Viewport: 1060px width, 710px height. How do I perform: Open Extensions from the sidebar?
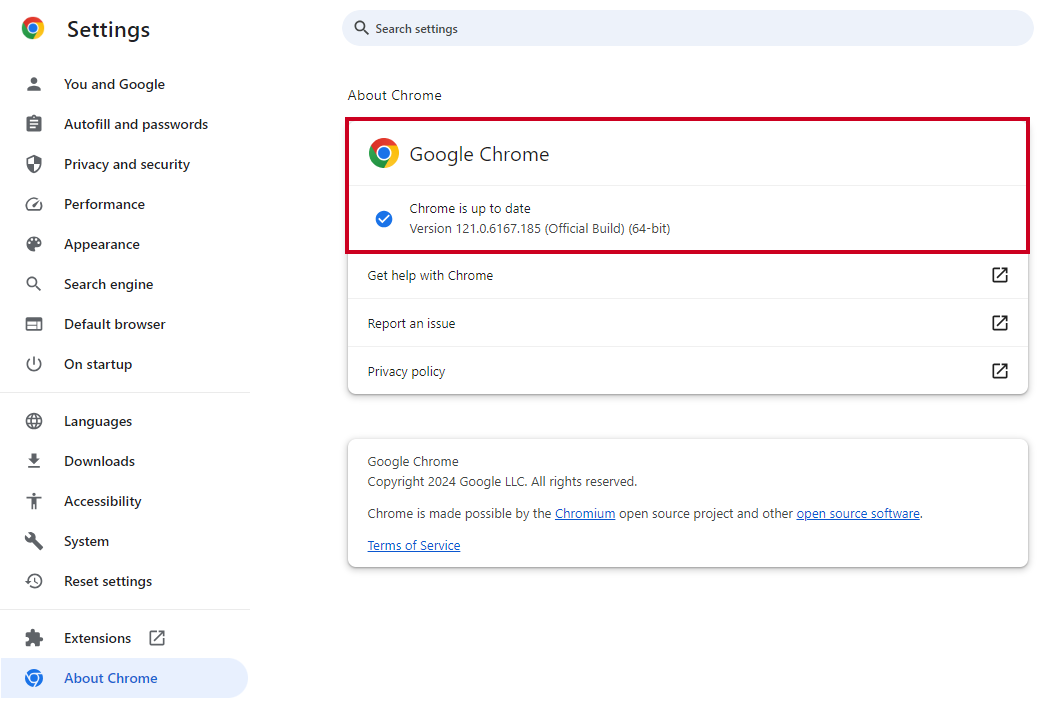click(124, 638)
